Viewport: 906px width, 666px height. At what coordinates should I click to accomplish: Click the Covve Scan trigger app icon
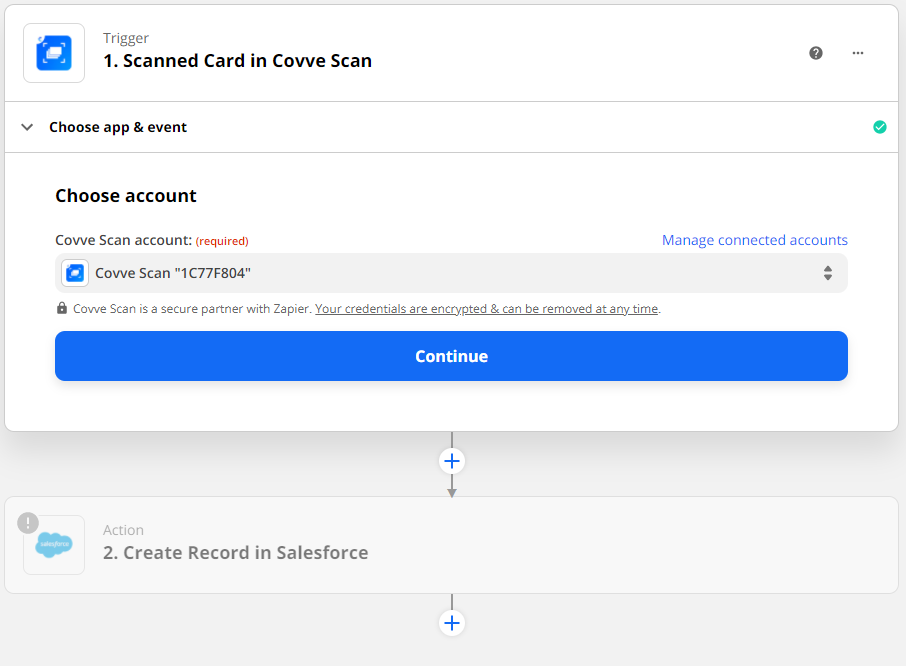coord(54,53)
